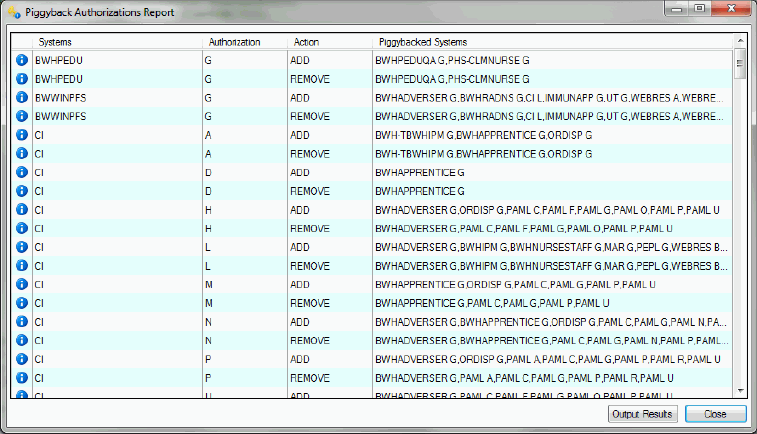Select the BWWINFFS ADD row piggybacked systems text
The width and height of the screenshot is (757, 434).
coord(550,98)
